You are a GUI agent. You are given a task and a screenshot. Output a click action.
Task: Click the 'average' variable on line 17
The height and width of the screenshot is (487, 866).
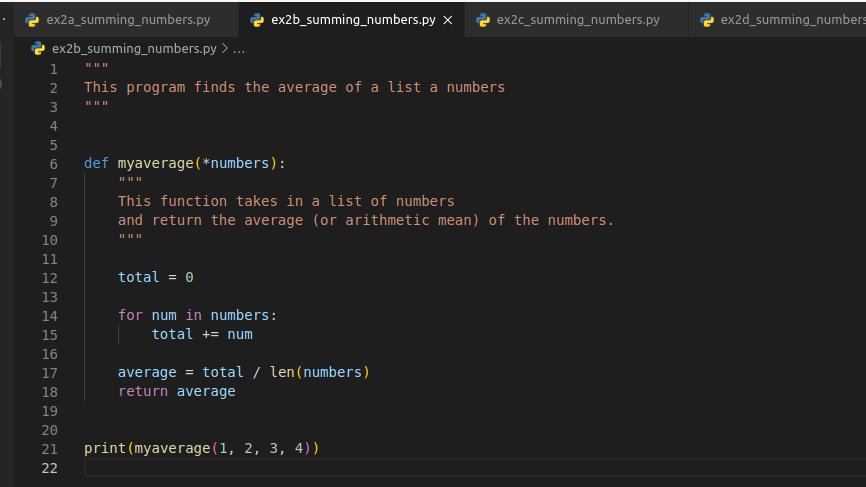click(147, 372)
